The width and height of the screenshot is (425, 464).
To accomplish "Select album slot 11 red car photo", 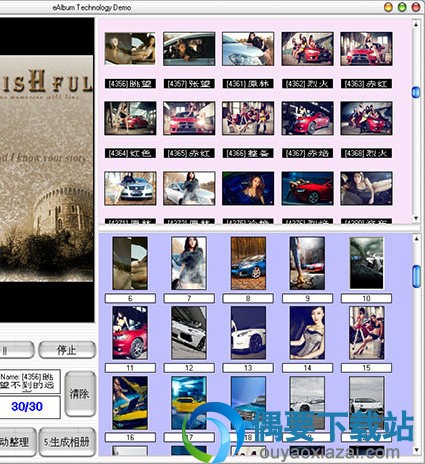I will [x=130, y=333].
